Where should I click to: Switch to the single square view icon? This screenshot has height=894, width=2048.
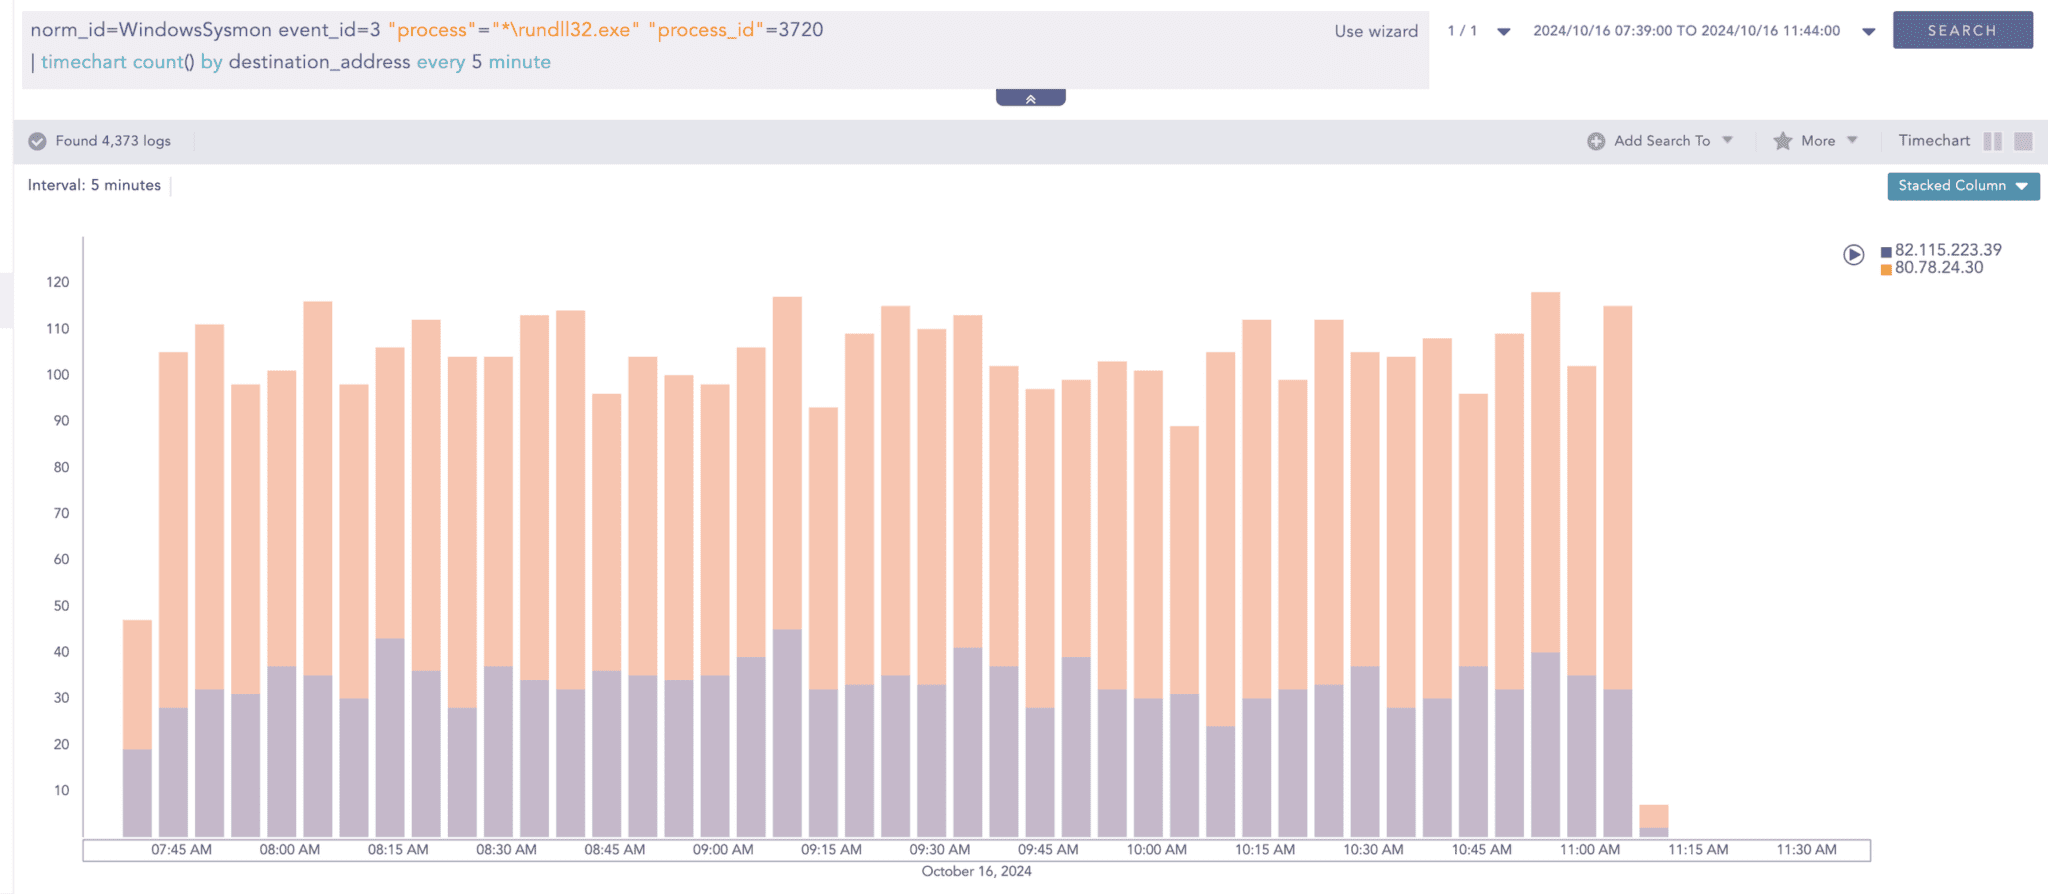(x=2023, y=142)
